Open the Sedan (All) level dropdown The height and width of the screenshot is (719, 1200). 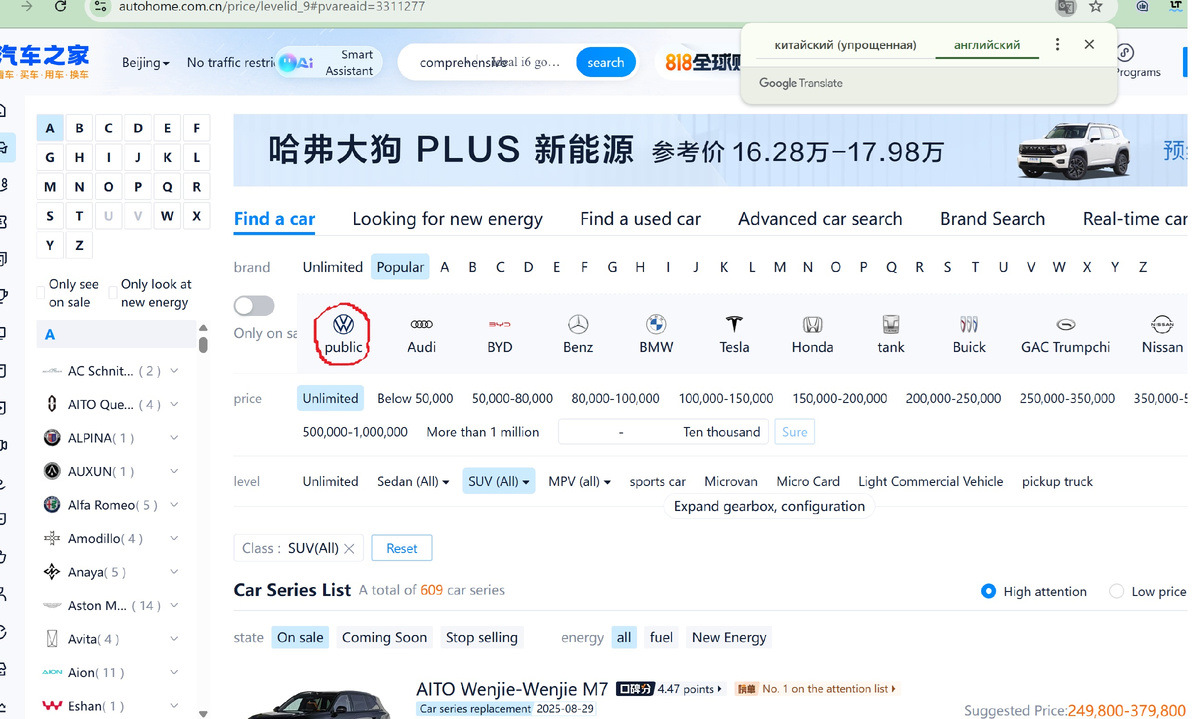click(413, 481)
